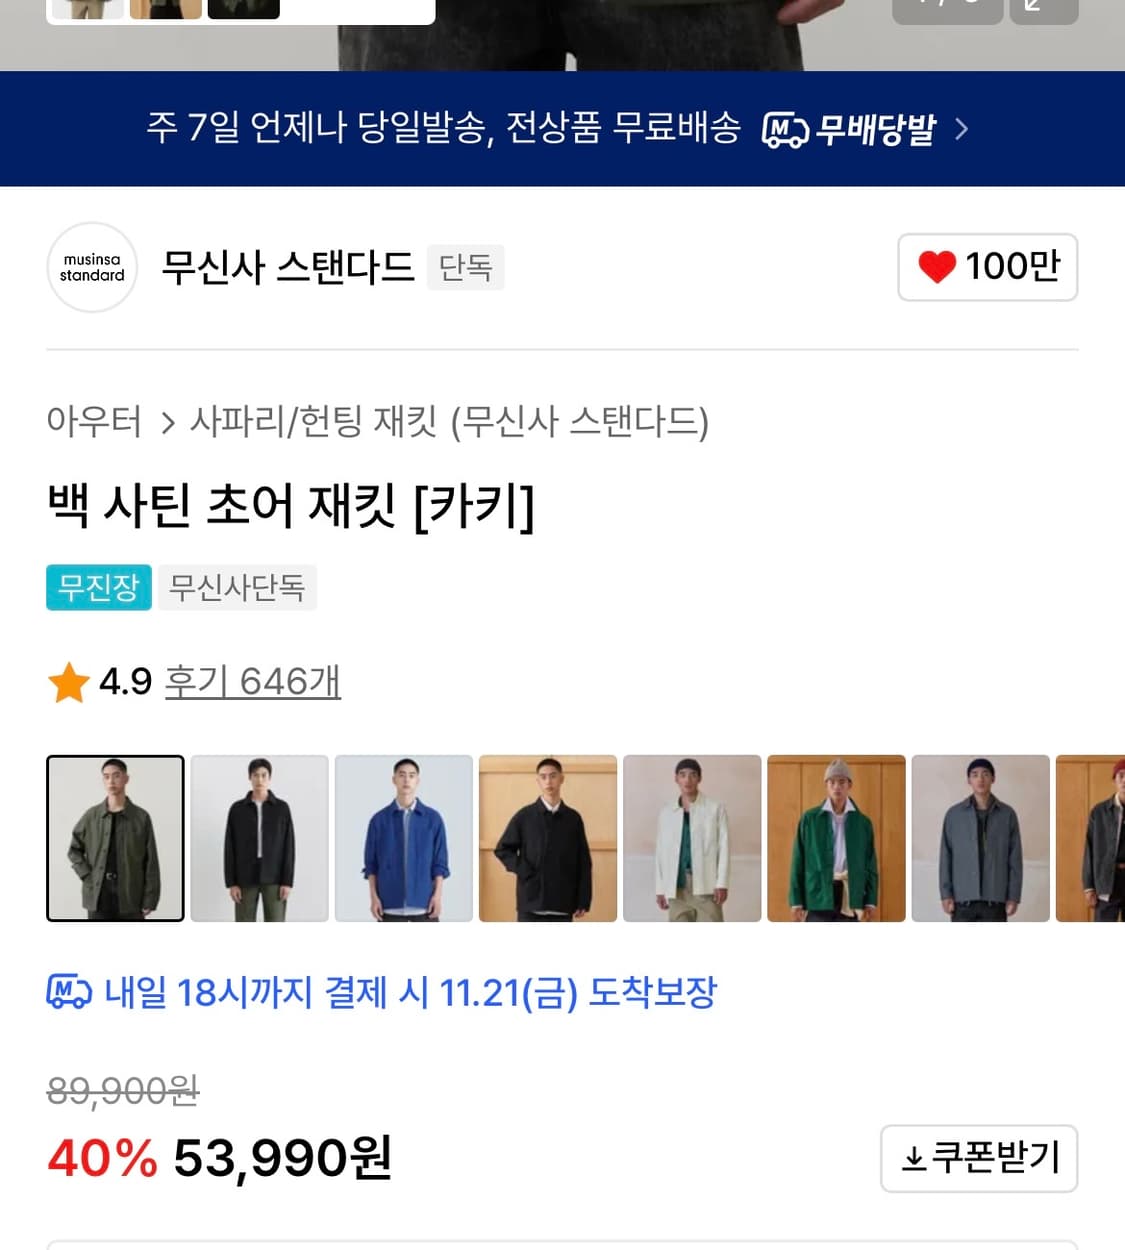Open the 무신사단독 tab label
1125x1250 pixels.
click(237, 588)
